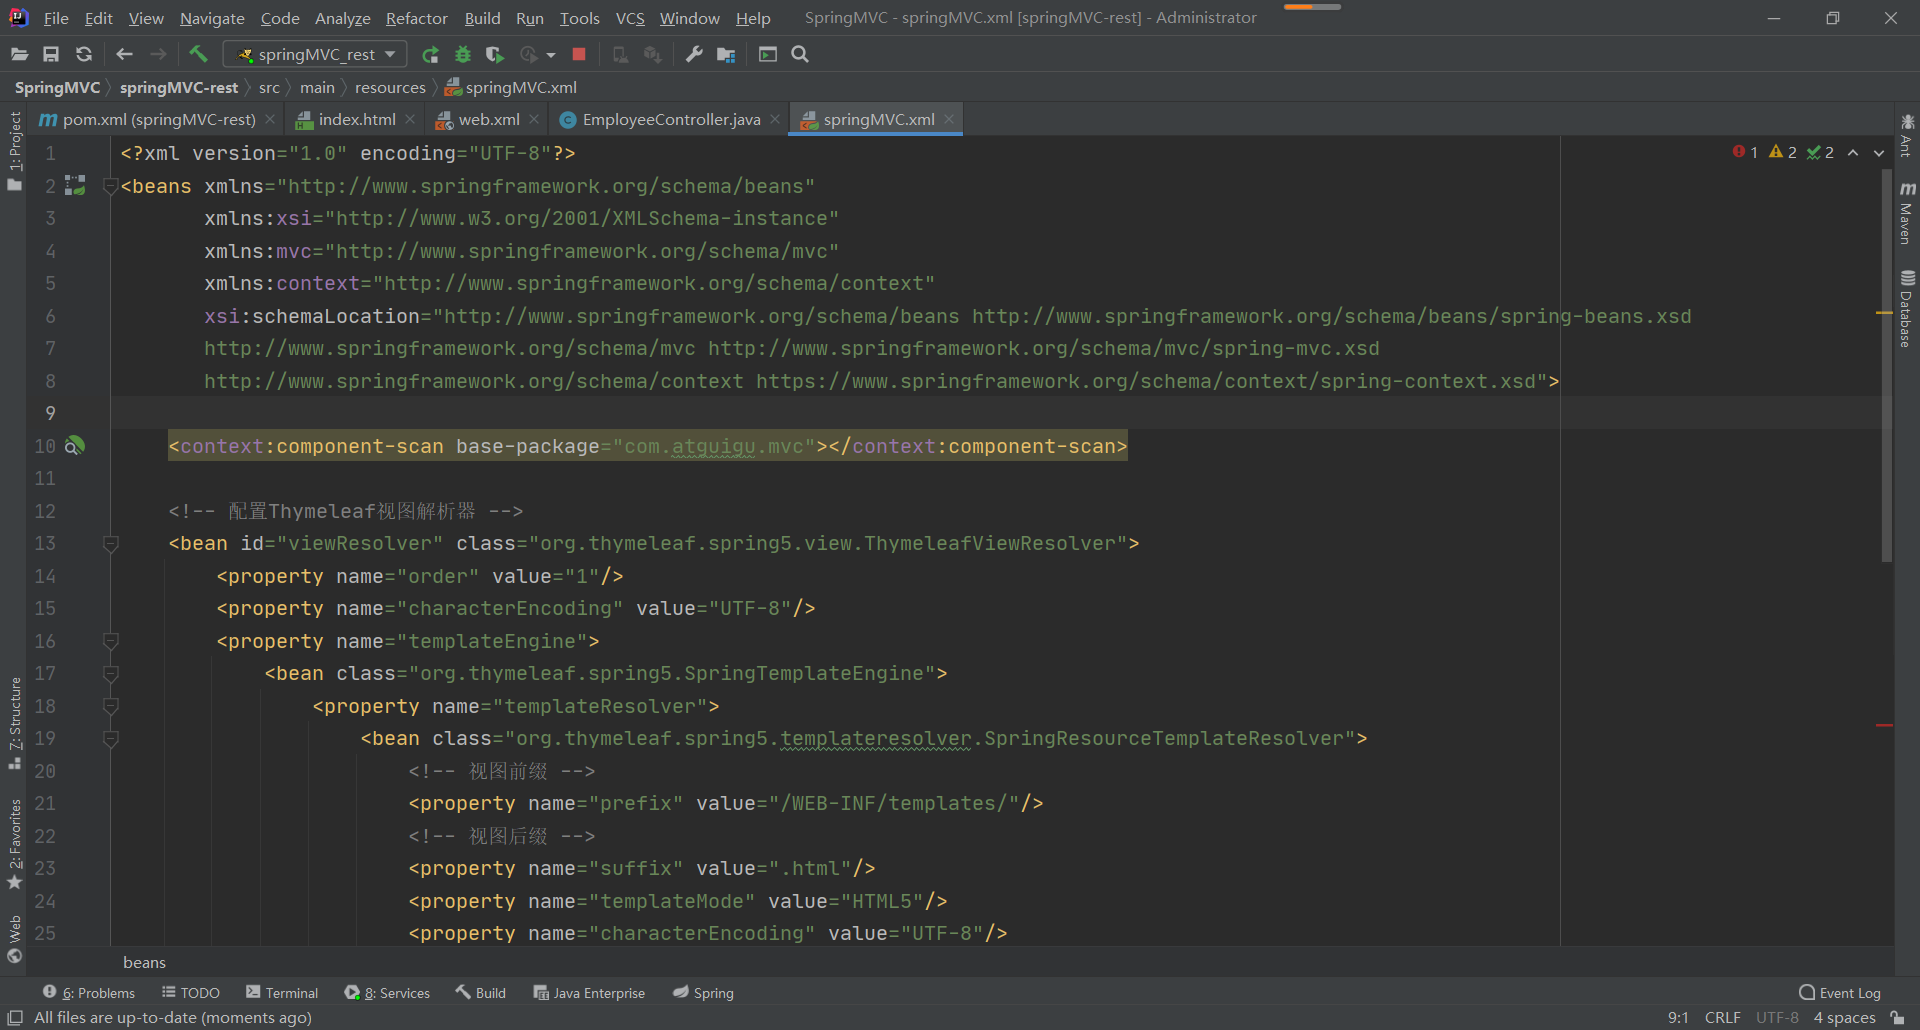This screenshot has height=1030, width=1920.
Task: Click Save All icon
Action: (x=51, y=54)
